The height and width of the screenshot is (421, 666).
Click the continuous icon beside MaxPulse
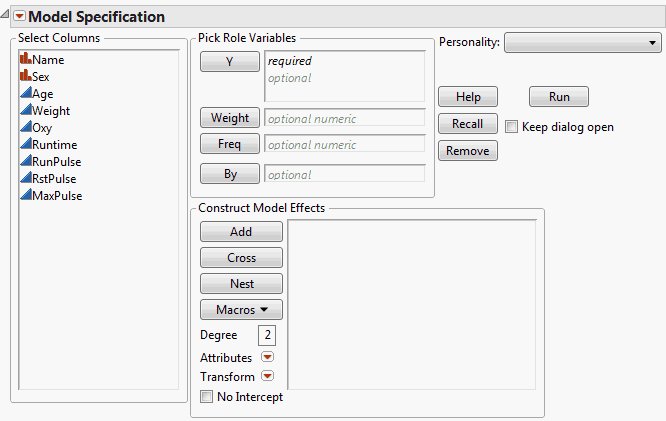pyautogui.click(x=25, y=195)
